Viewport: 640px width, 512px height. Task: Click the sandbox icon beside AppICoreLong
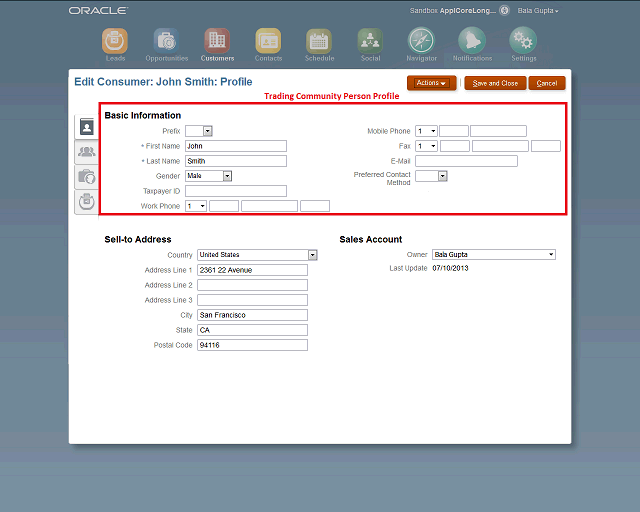point(504,11)
